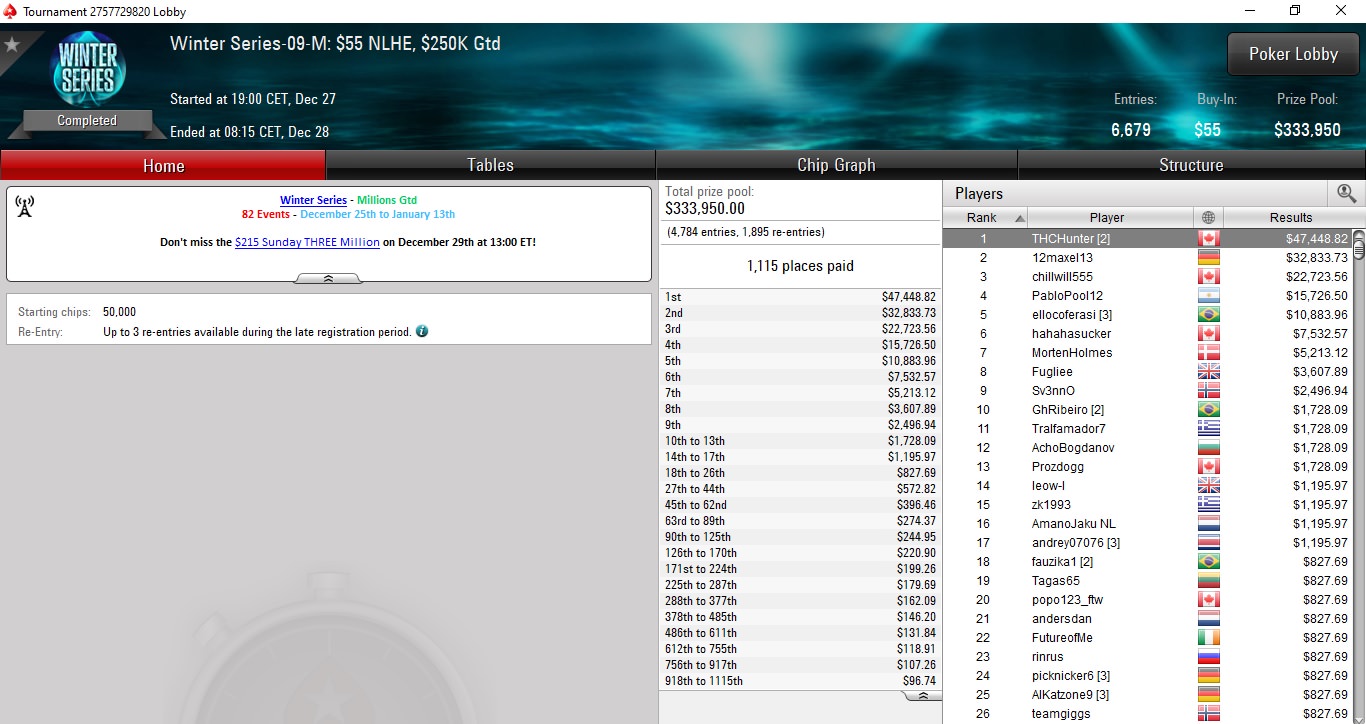Image resolution: width=1366 pixels, height=724 pixels.
Task: Collapse the news banner panel
Action: [x=328, y=279]
